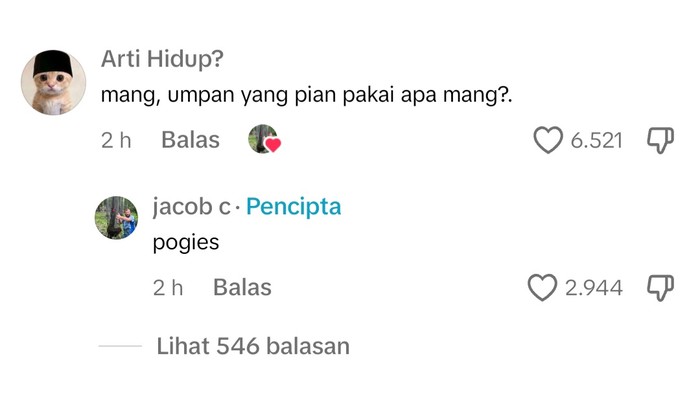700x406 pixels.
Task: Click the Pencipta creator label
Action: click(293, 207)
